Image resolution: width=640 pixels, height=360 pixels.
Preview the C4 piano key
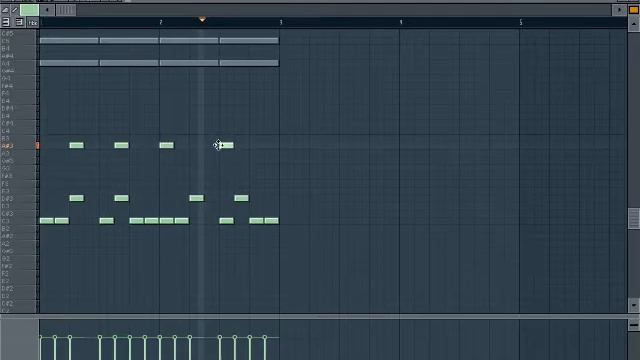click(19, 131)
